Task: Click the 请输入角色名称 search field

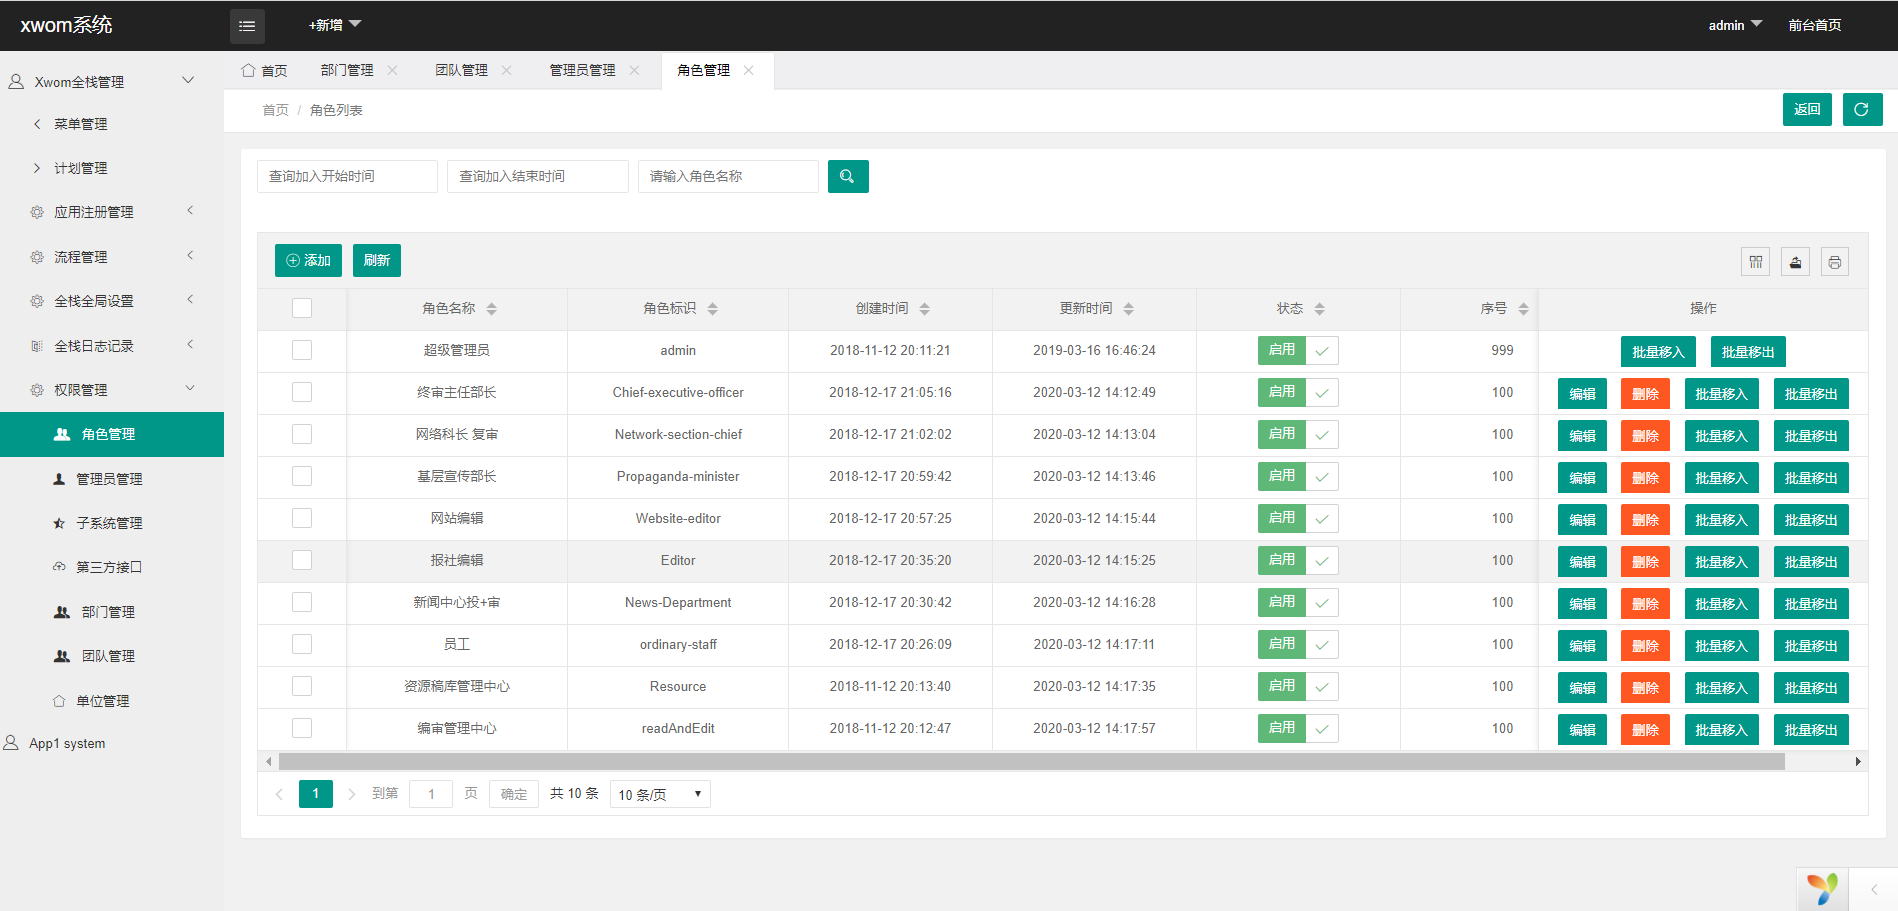Action: (728, 176)
